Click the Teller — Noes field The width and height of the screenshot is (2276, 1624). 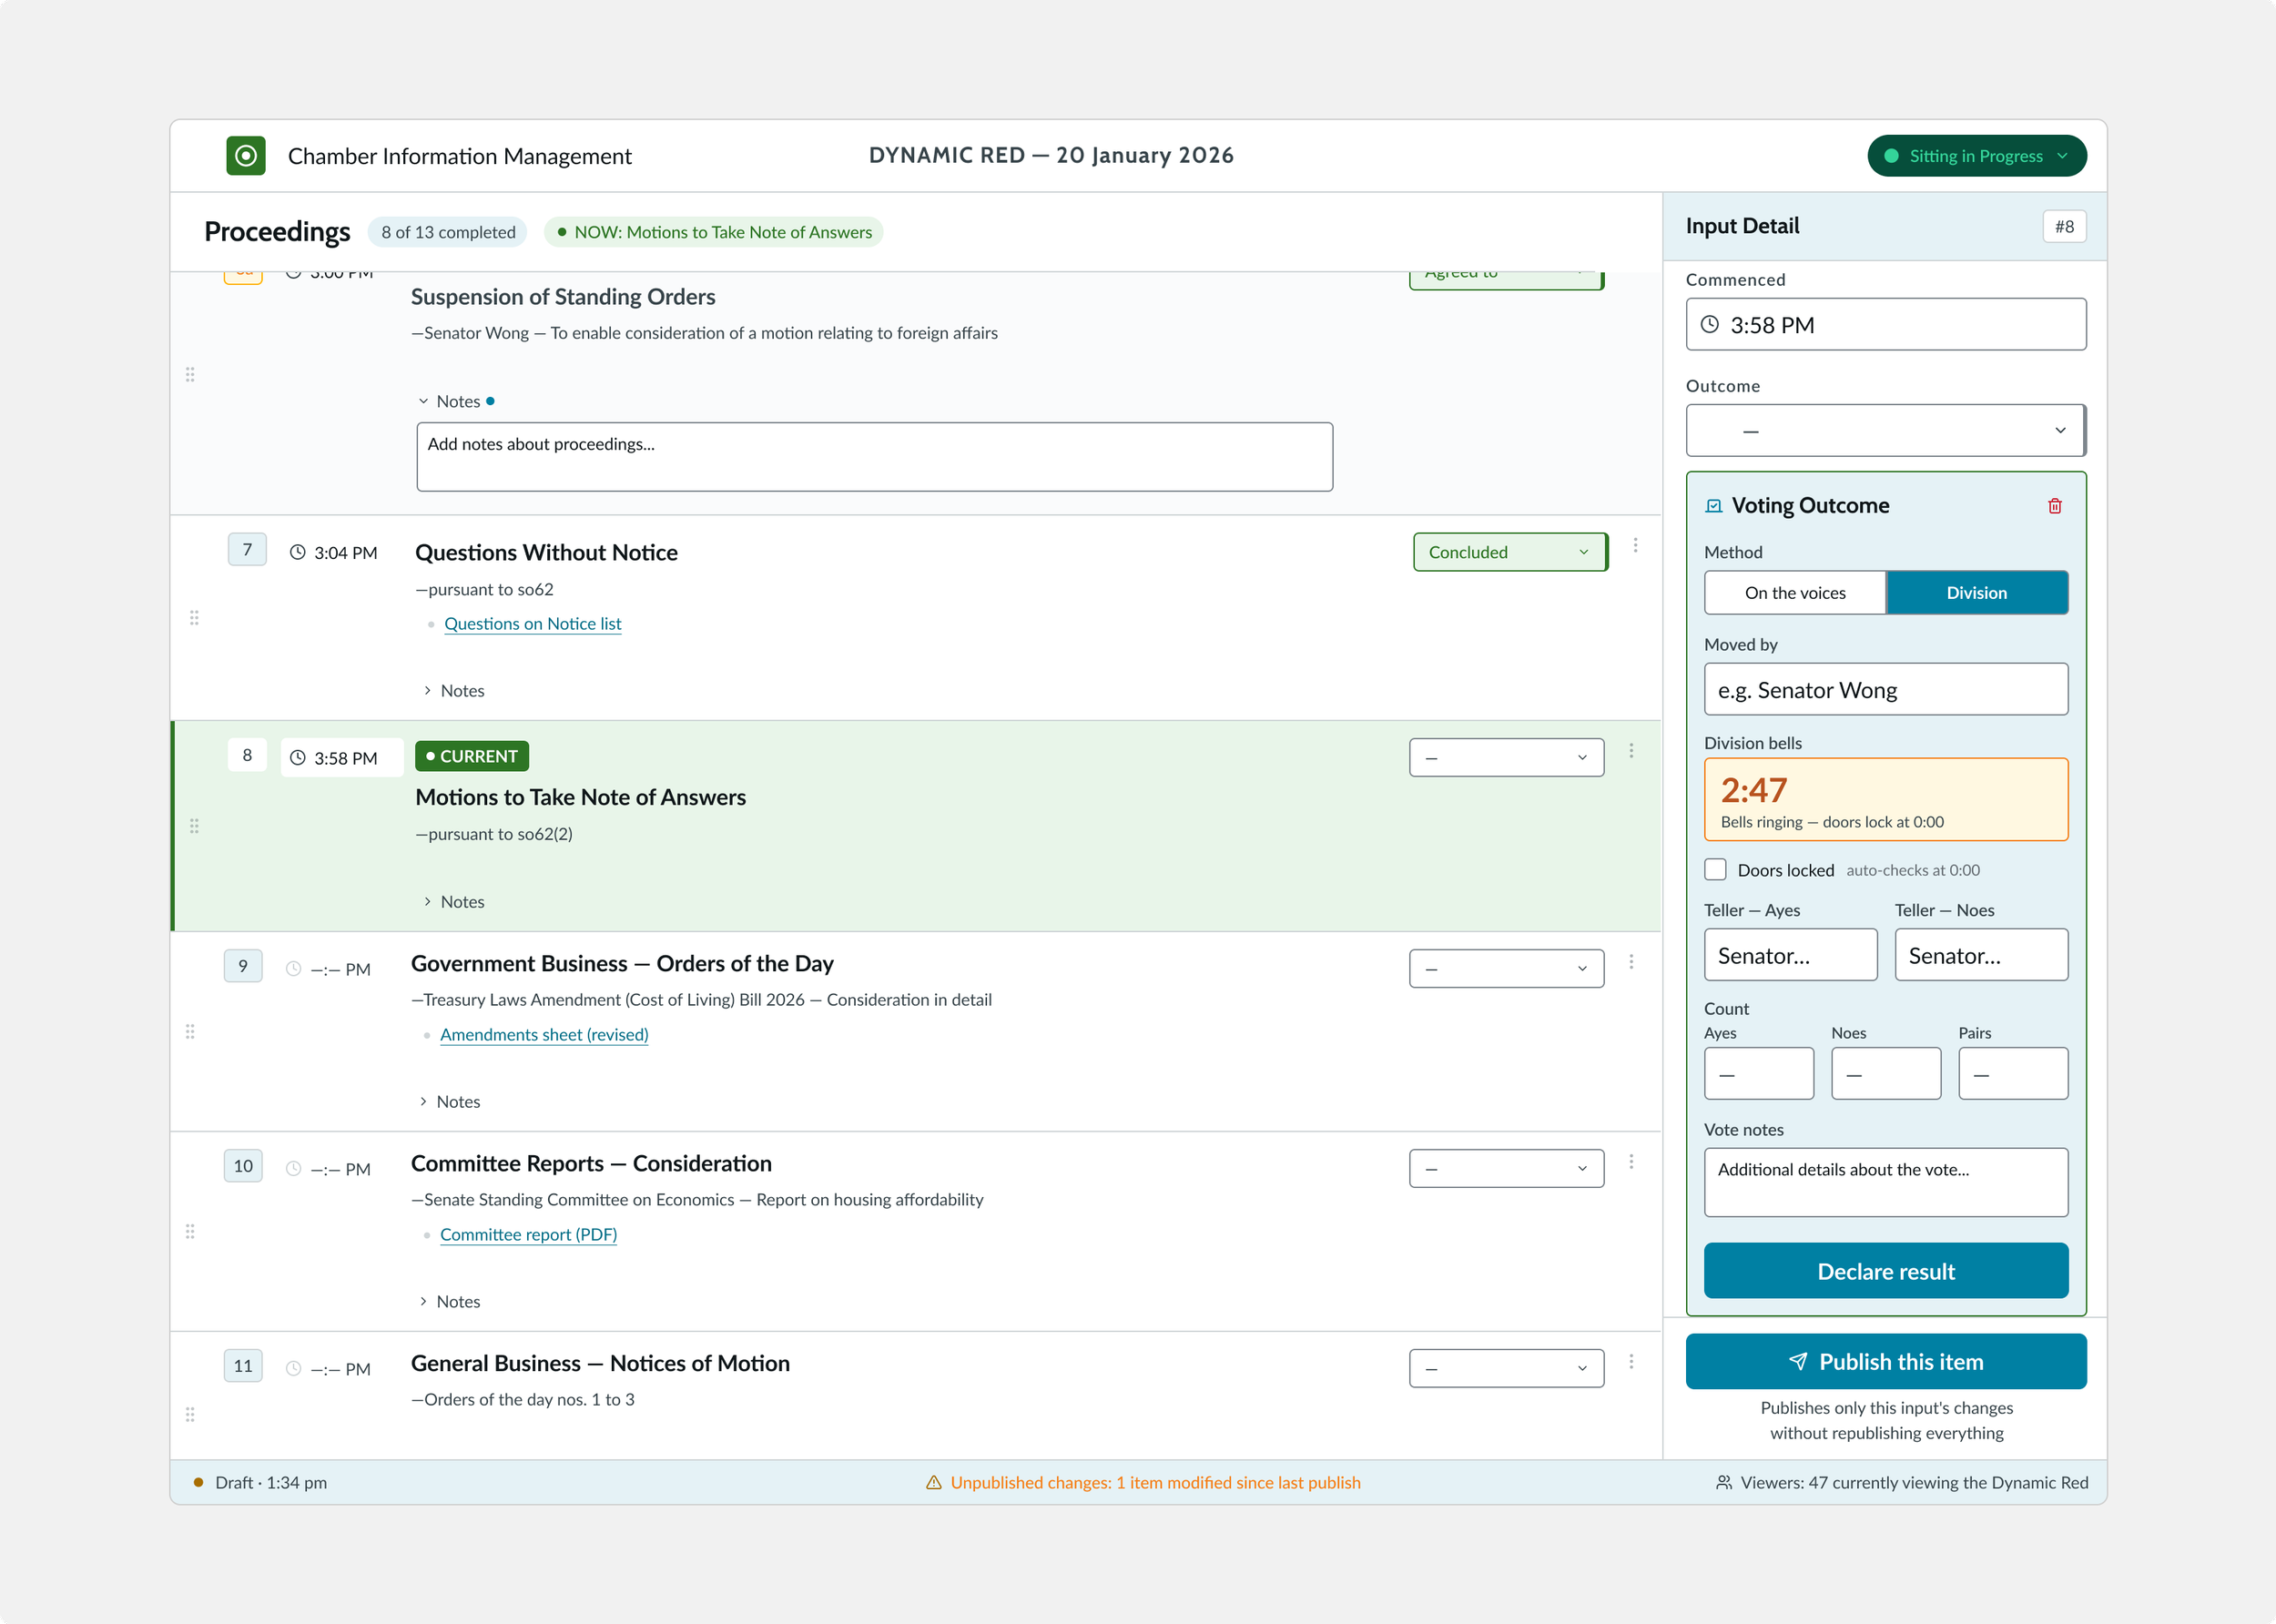pos(1980,954)
